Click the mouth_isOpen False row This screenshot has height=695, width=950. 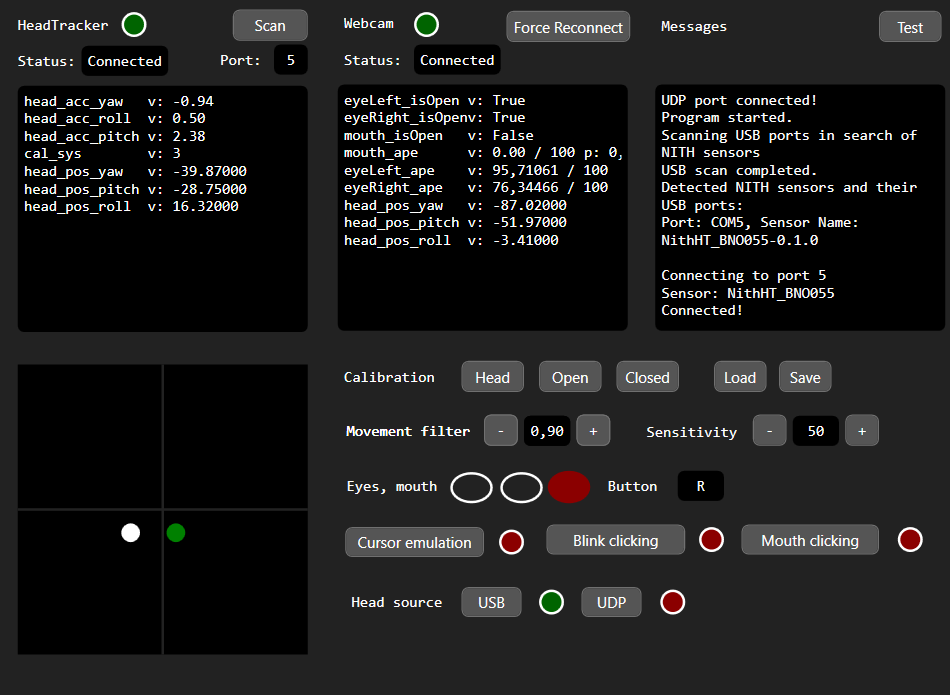[439, 135]
